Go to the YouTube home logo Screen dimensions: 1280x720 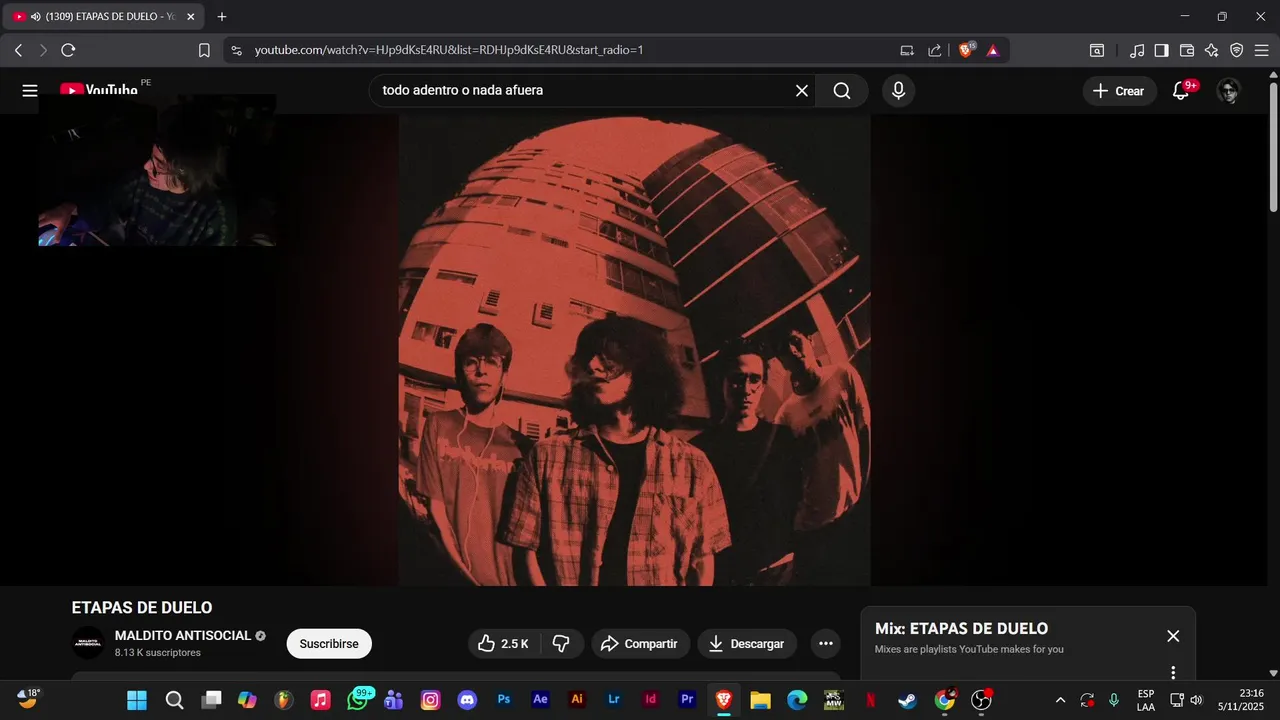(x=98, y=91)
